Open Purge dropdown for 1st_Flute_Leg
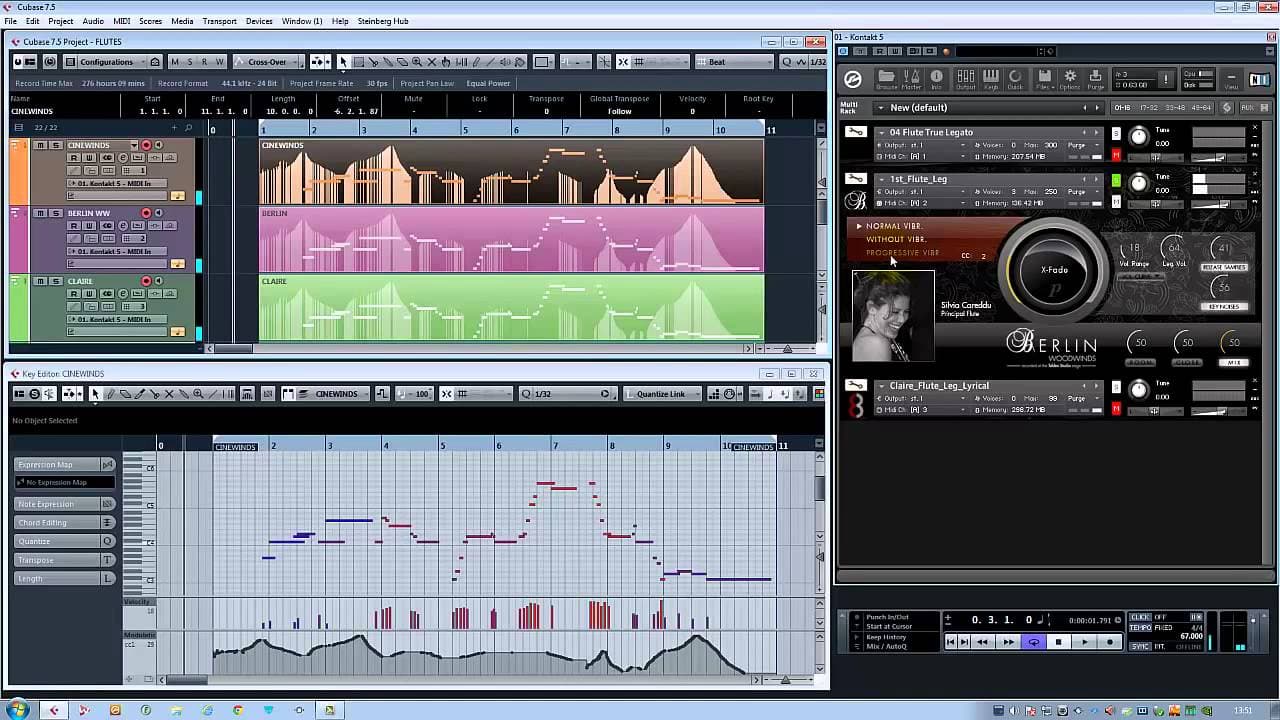The width and height of the screenshot is (1280, 720). [1080, 192]
